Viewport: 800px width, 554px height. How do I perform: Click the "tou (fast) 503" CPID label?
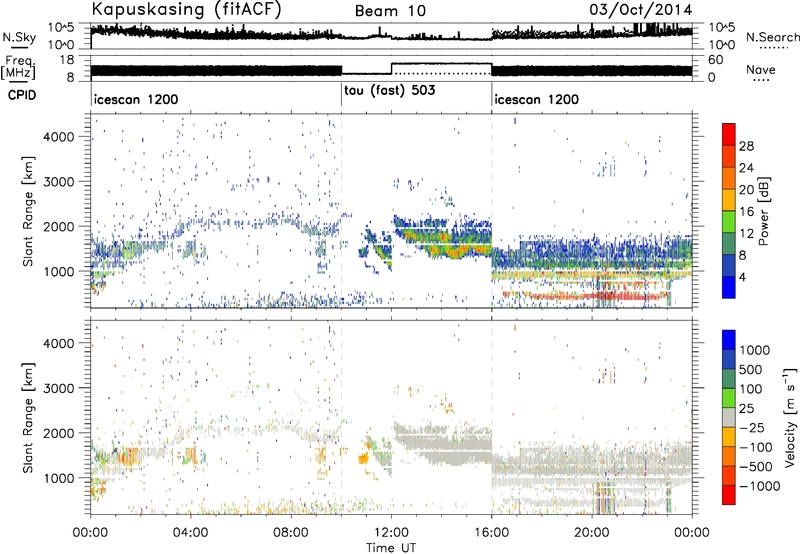coord(390,91)
